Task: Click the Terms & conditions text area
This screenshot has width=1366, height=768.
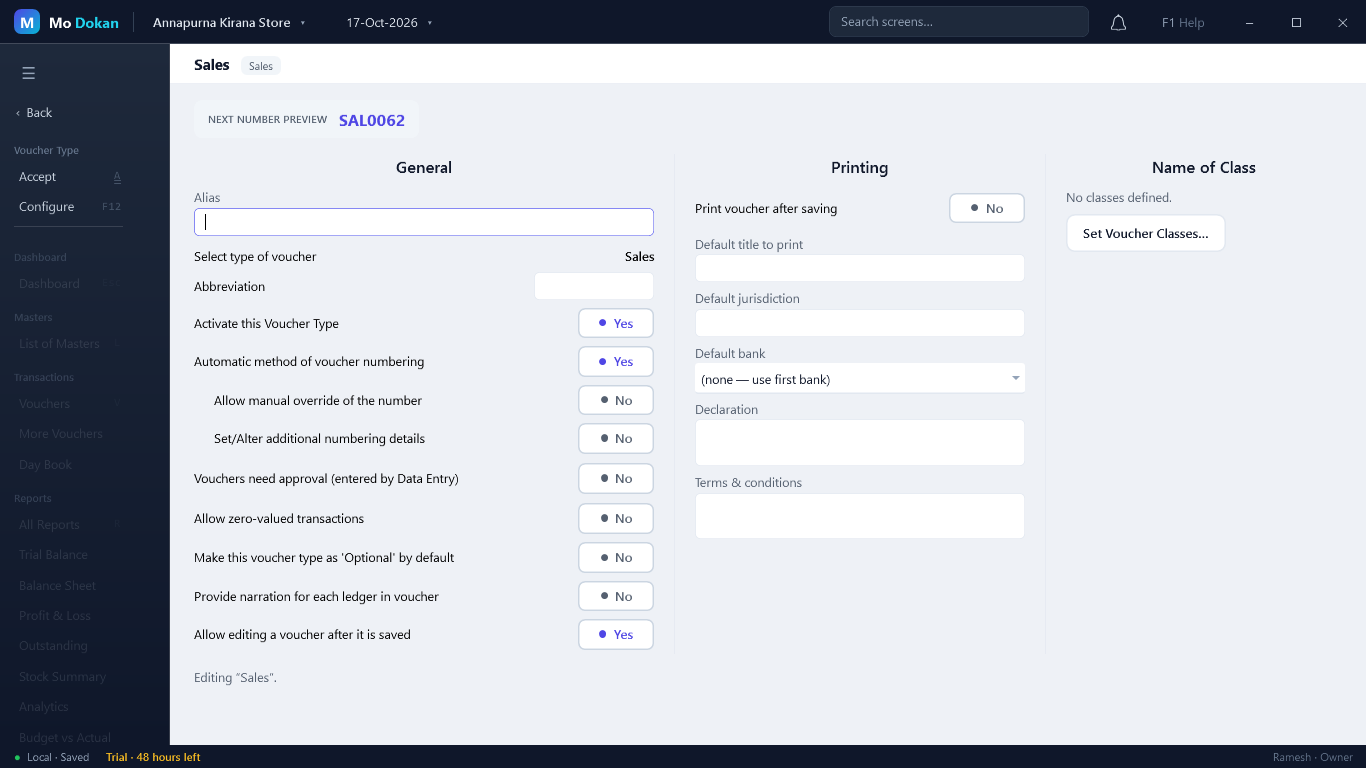Action: 860,516
